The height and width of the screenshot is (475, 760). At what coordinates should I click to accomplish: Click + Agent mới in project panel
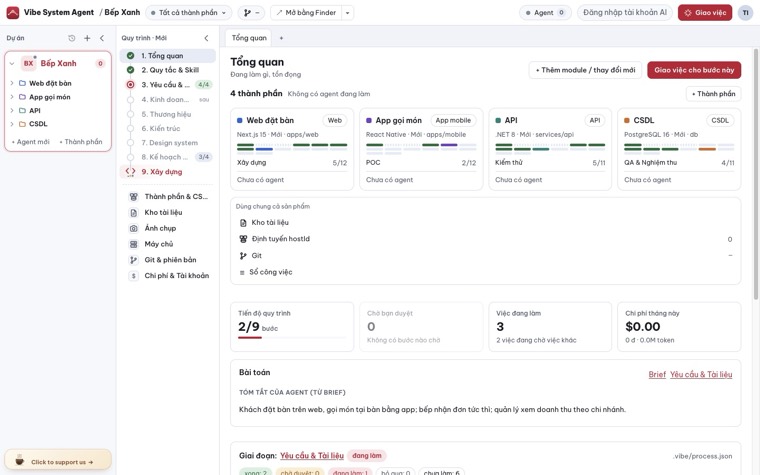click(x=31, y=142)
